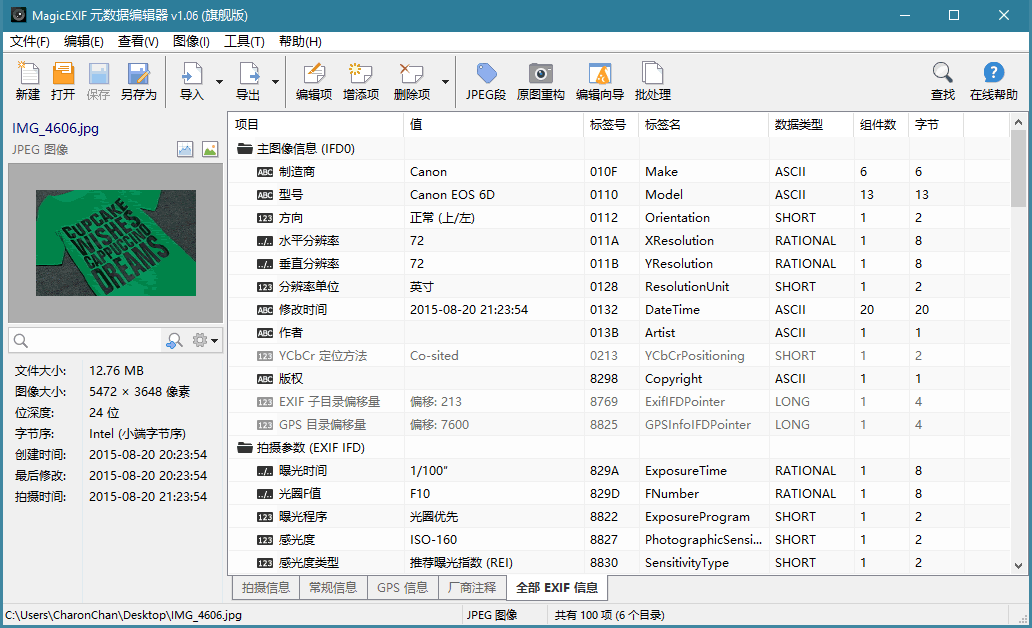Select the 曝光时间 row with 1/100"

619,471
